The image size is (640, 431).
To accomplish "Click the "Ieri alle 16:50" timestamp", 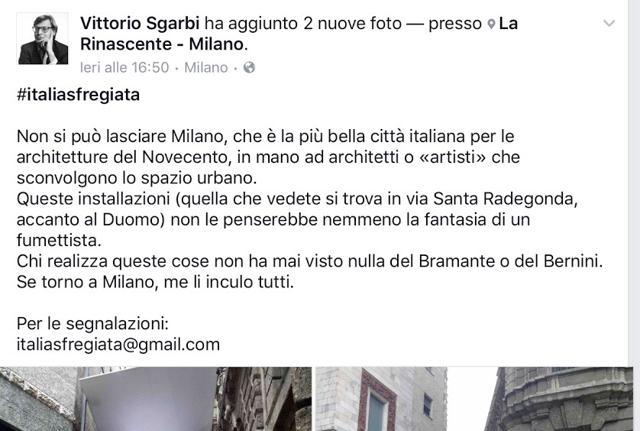I will [124, 67].
